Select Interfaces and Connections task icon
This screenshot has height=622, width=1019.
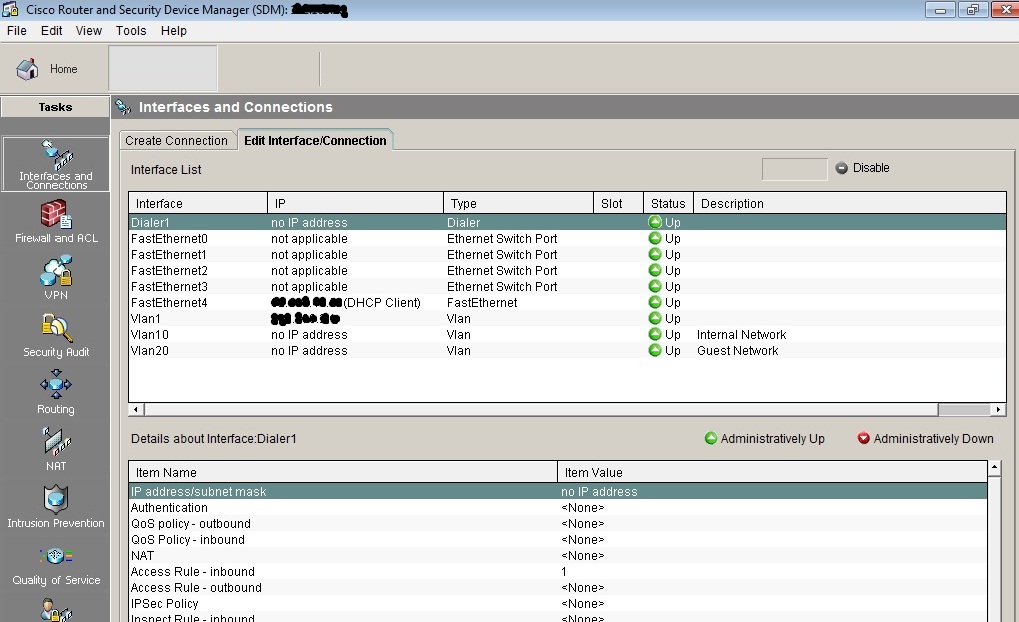pos(56,164)
